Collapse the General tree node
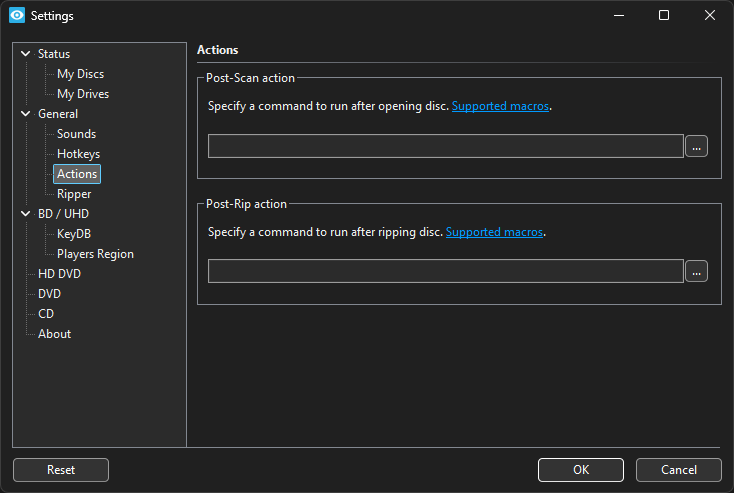734x493 pixels. tap(26, 114)
